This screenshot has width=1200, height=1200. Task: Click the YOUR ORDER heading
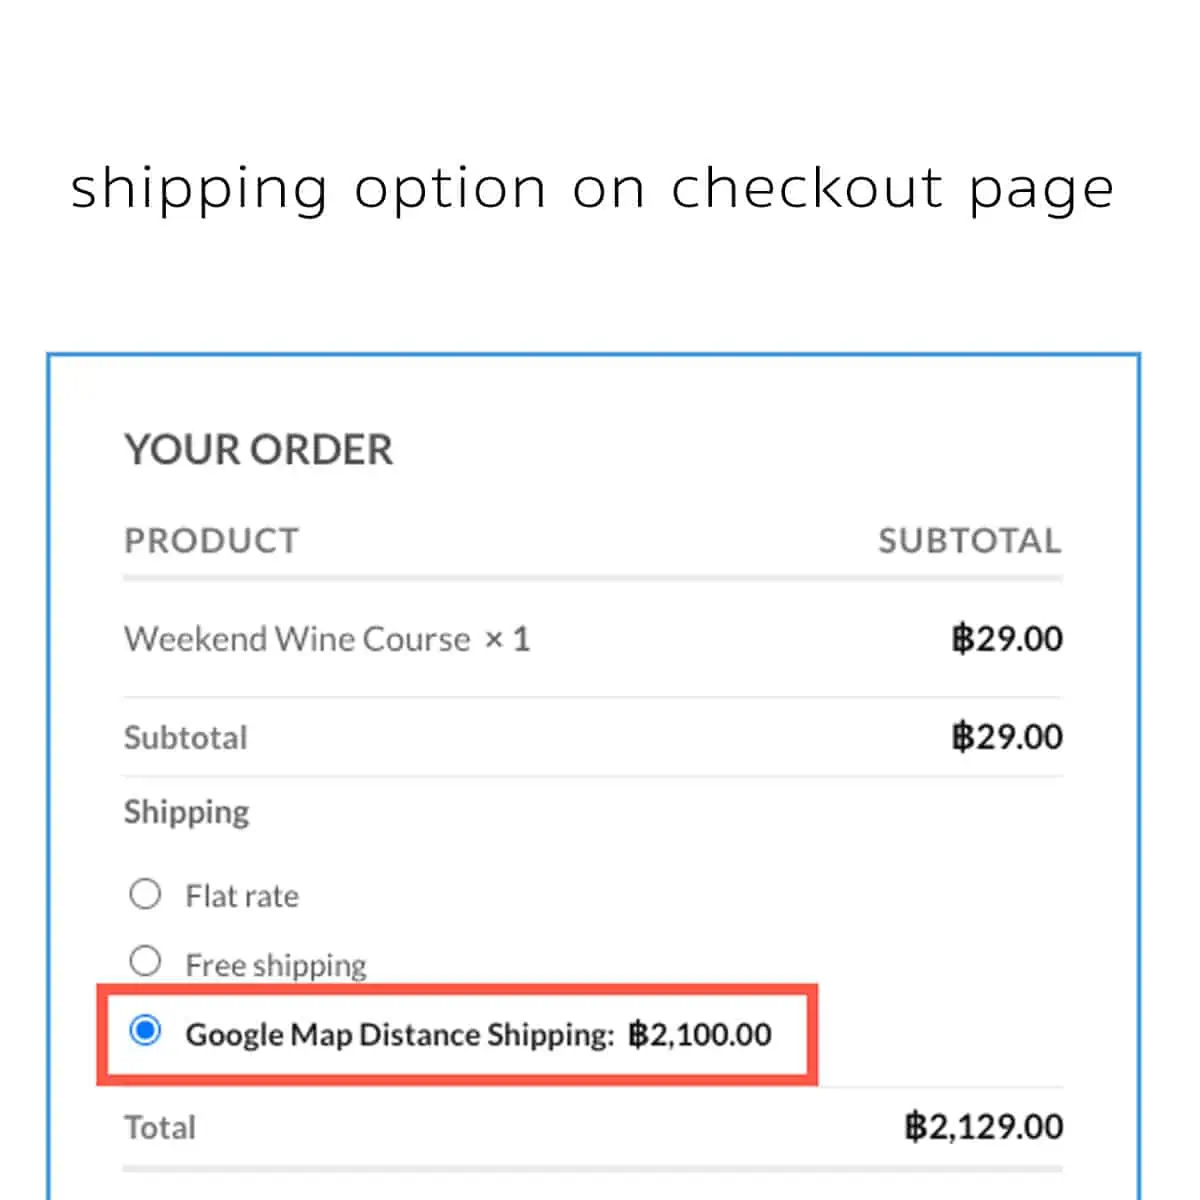(258, 450)
